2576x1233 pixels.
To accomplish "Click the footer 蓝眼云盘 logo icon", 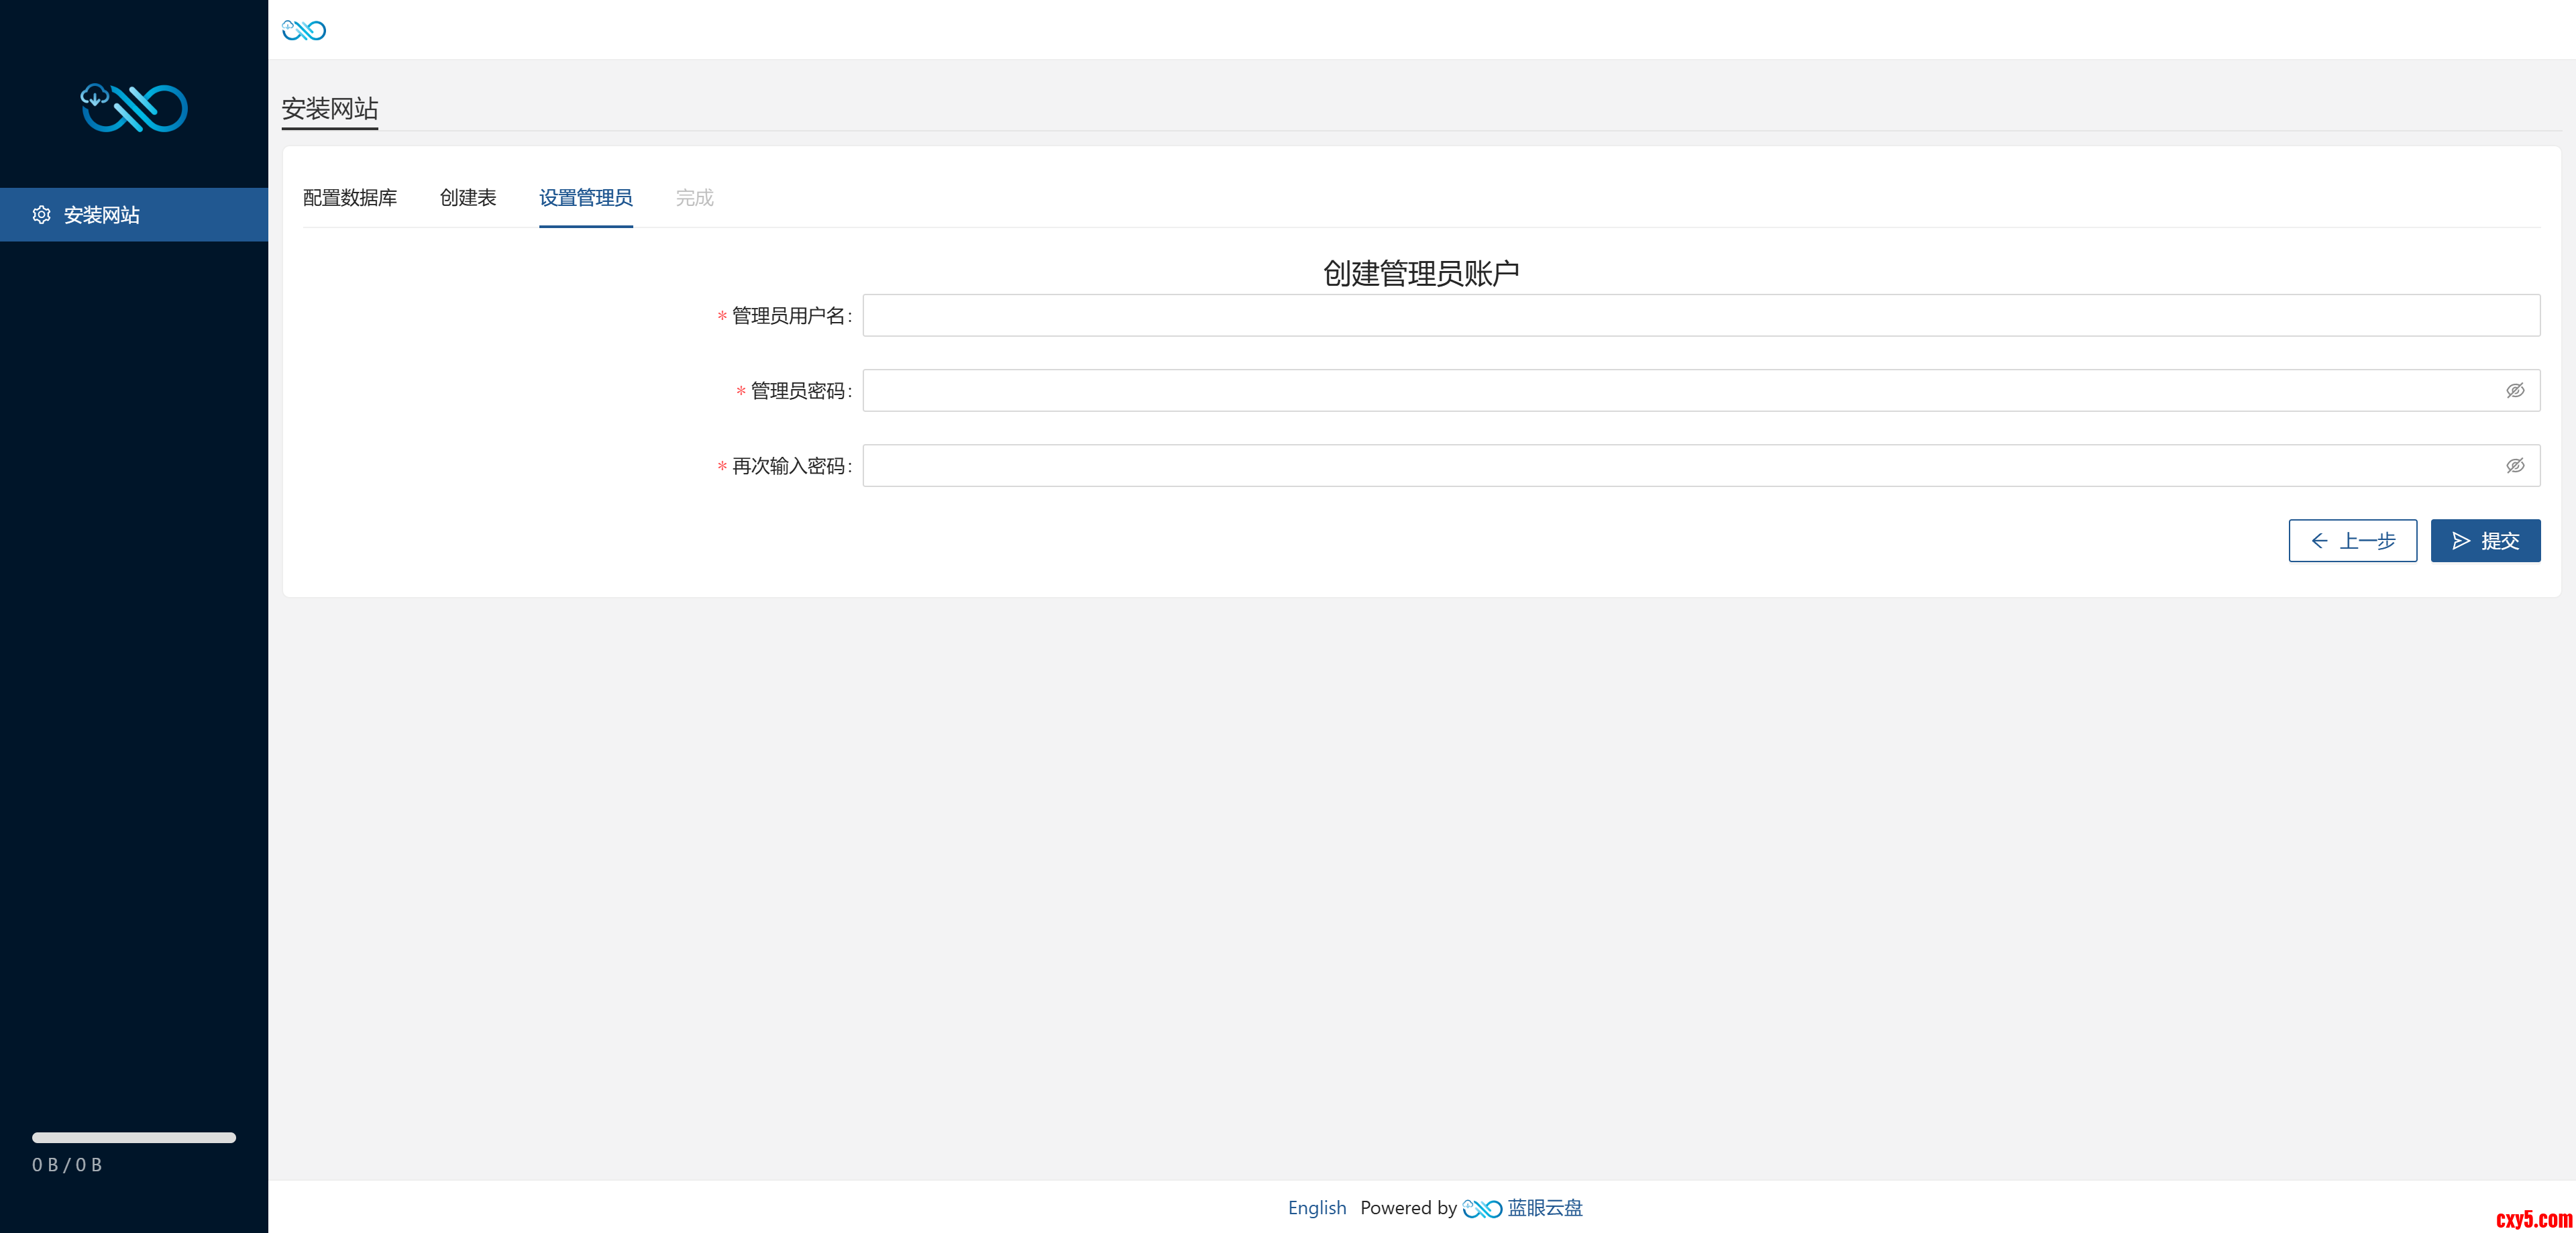I will 1481,1209.
